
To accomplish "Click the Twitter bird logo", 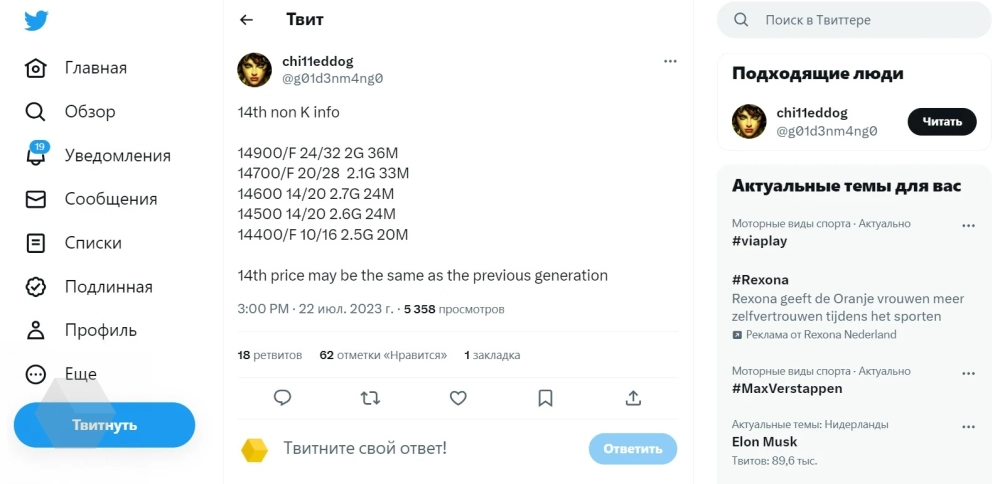I will click(x=37, y=20).
